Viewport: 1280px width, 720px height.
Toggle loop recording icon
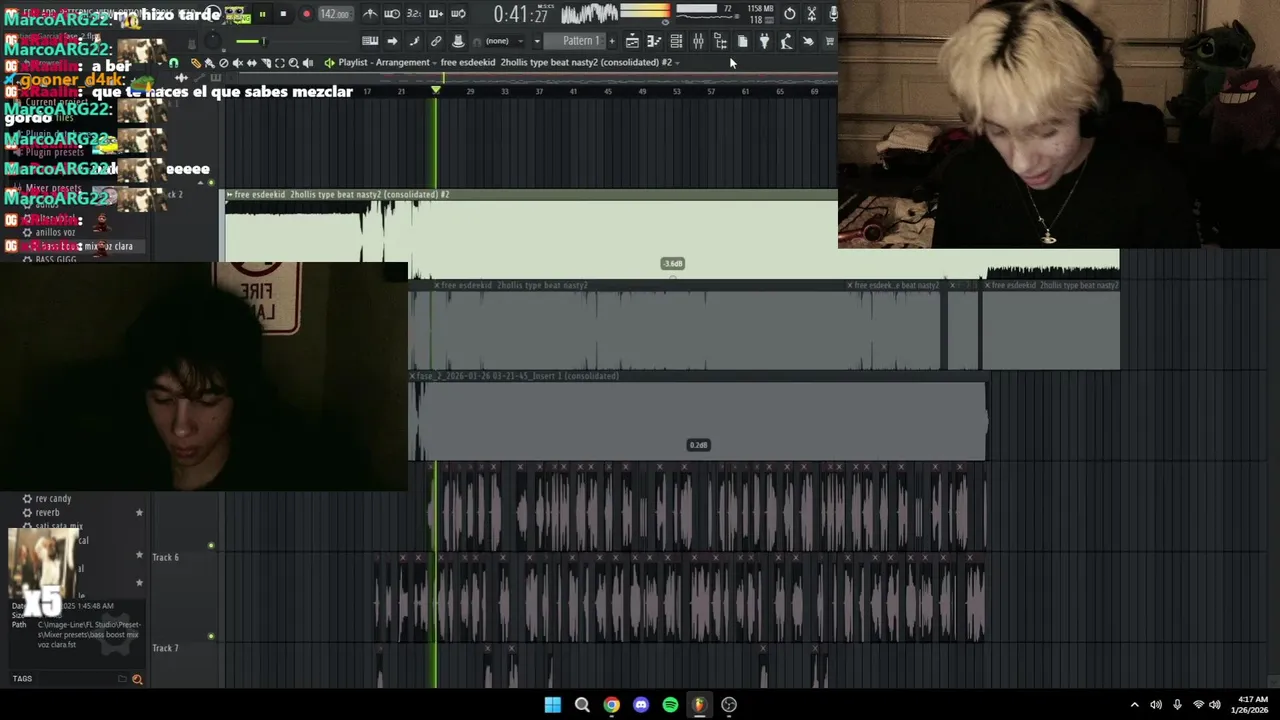pyautogui.click(x=458, y=14)
